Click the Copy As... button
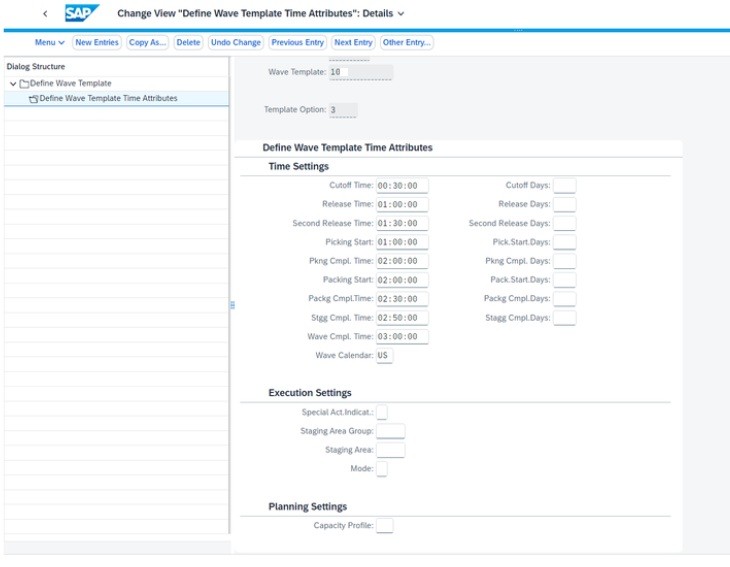 pyautogui.click(x=148, y=43)
